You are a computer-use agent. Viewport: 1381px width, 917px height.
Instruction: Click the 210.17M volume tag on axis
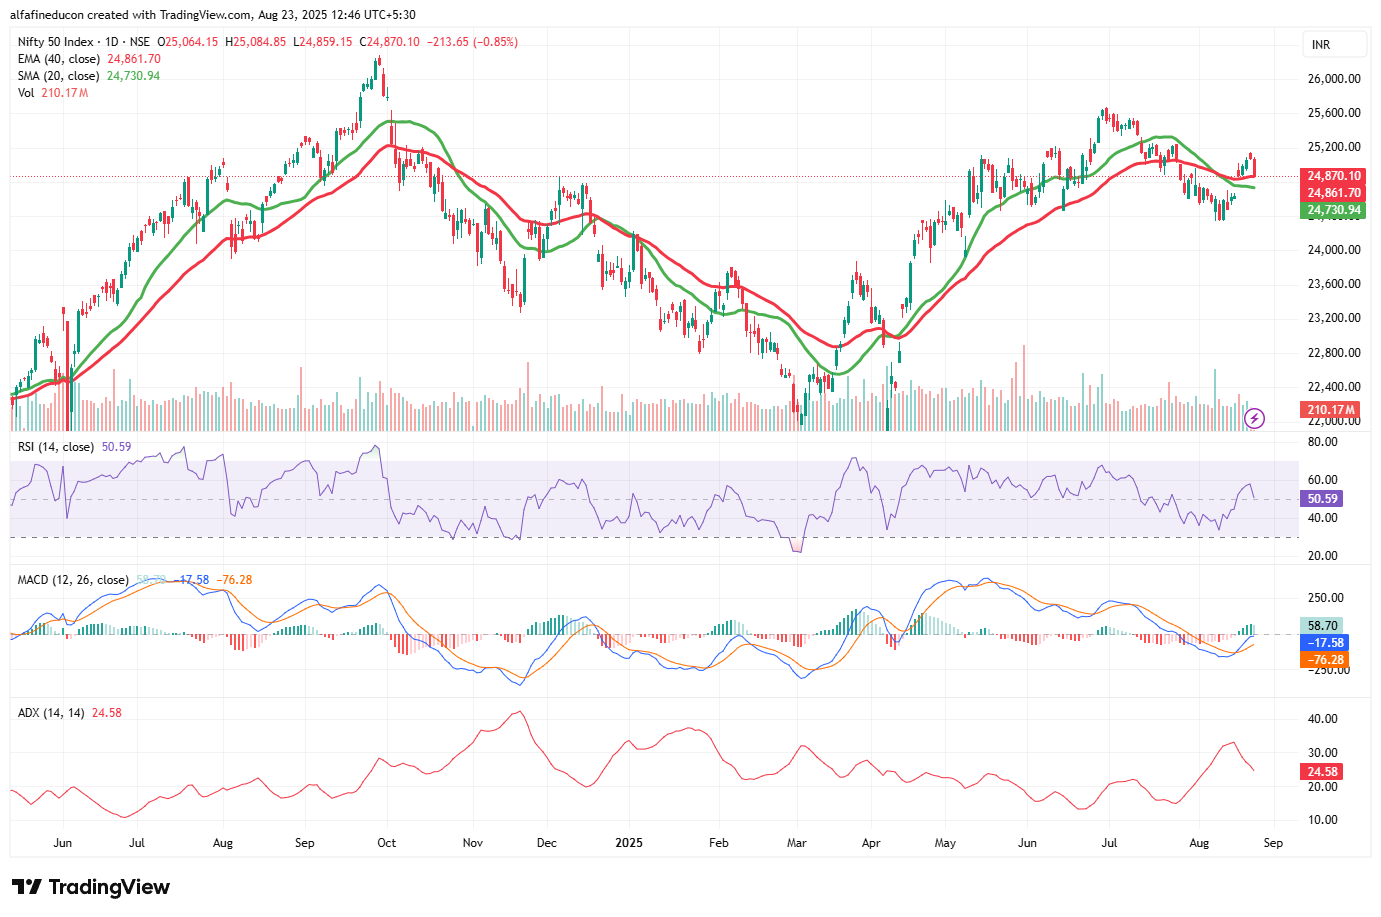pos(1331,410)
